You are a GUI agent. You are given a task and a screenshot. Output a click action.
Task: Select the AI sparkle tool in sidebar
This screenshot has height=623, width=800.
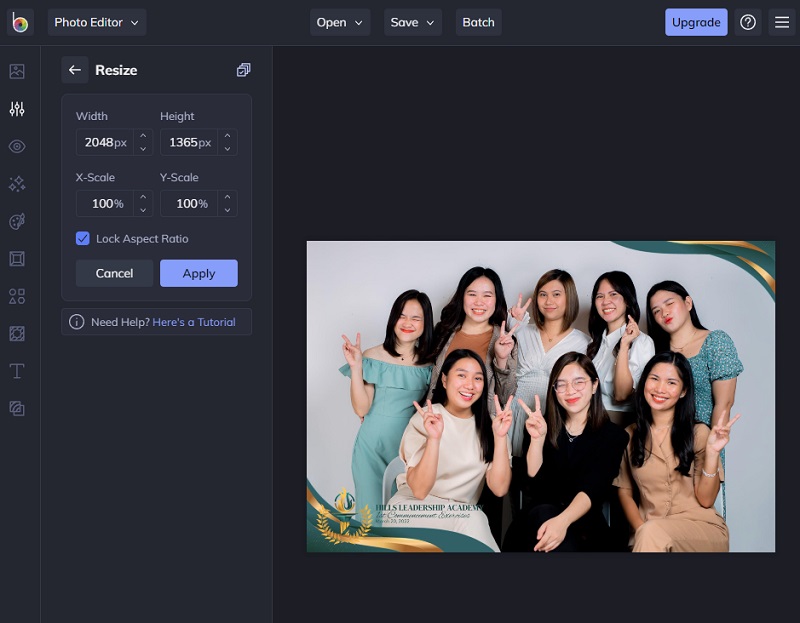point(16,183)
